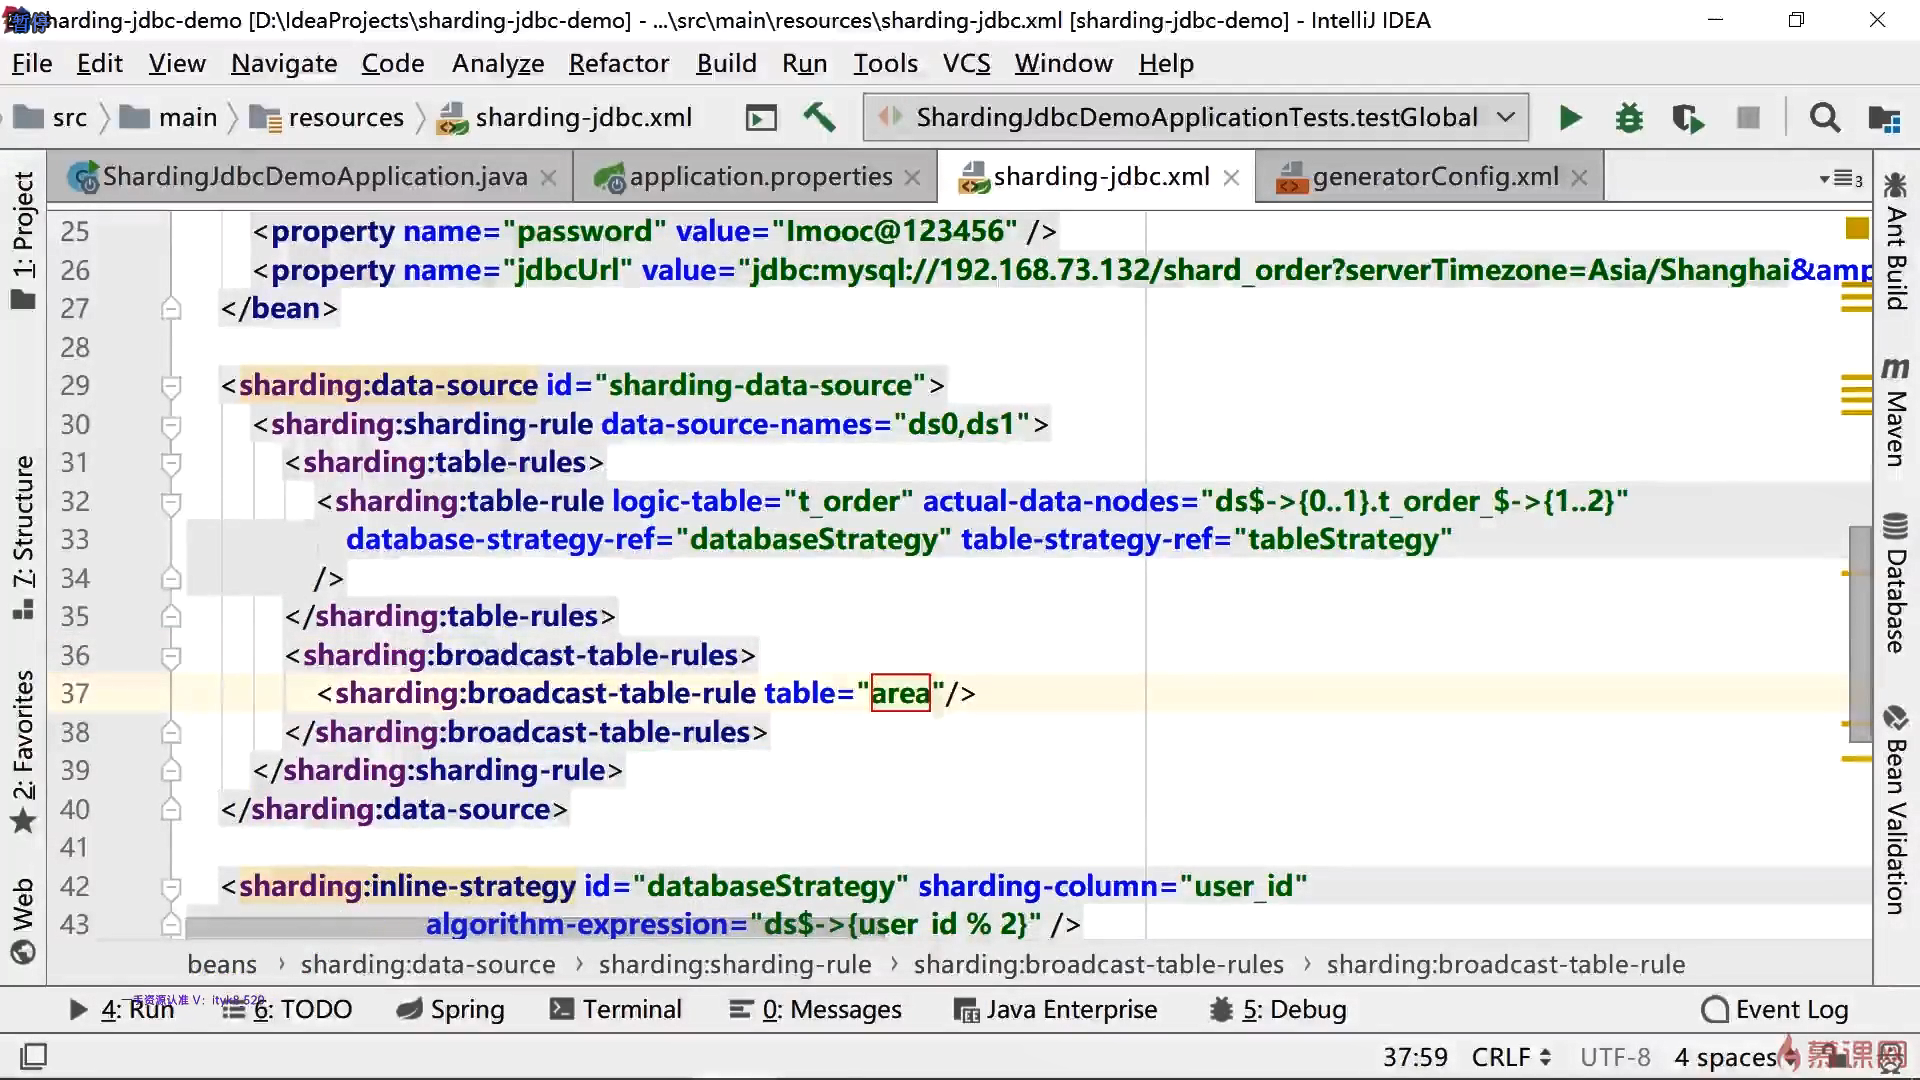Close the generatorConfig.xml tab
The image size is (1920, 1080).
click(1579, 178)
